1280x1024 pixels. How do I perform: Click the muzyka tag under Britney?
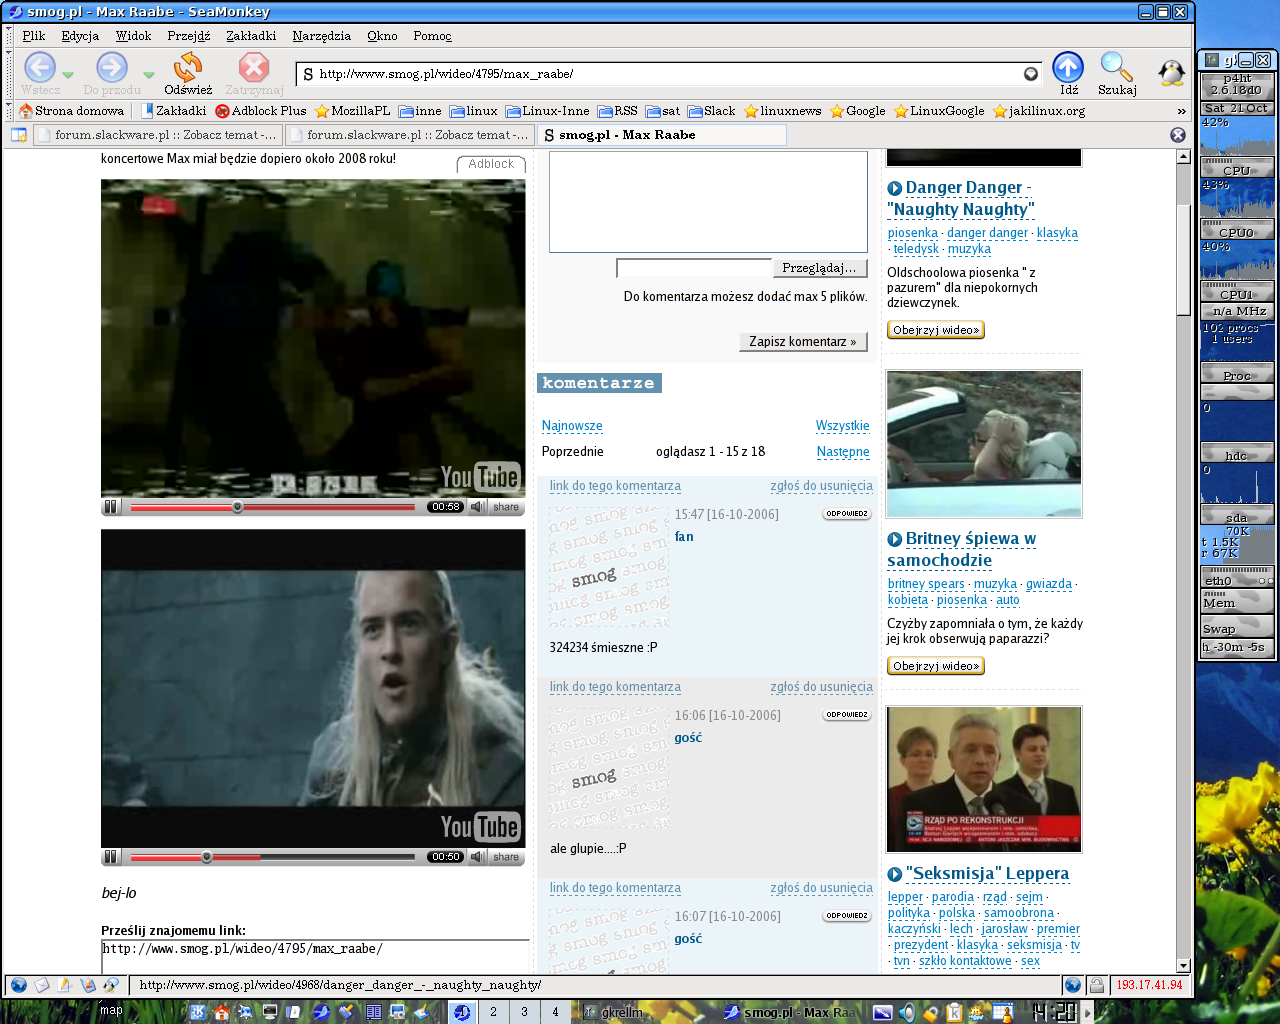tap(995, 584)
